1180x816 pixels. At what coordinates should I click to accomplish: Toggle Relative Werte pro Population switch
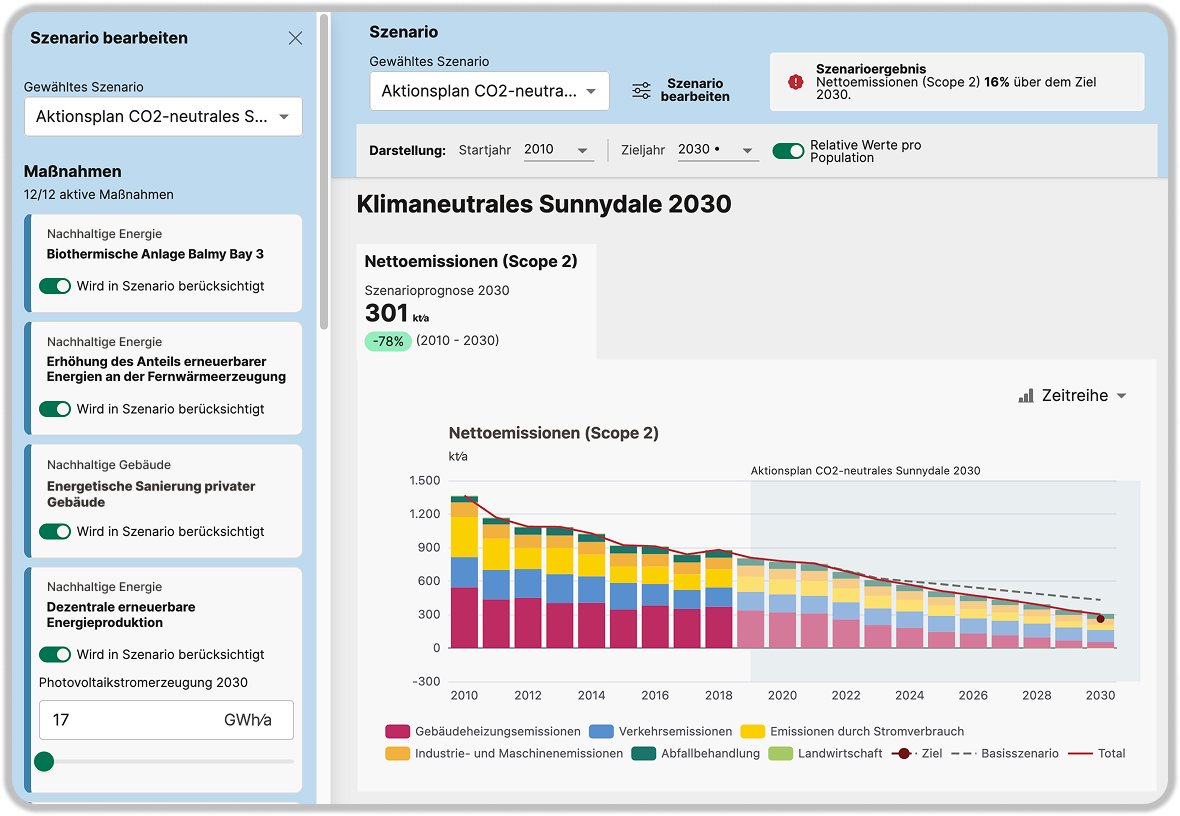pos(789,151)
